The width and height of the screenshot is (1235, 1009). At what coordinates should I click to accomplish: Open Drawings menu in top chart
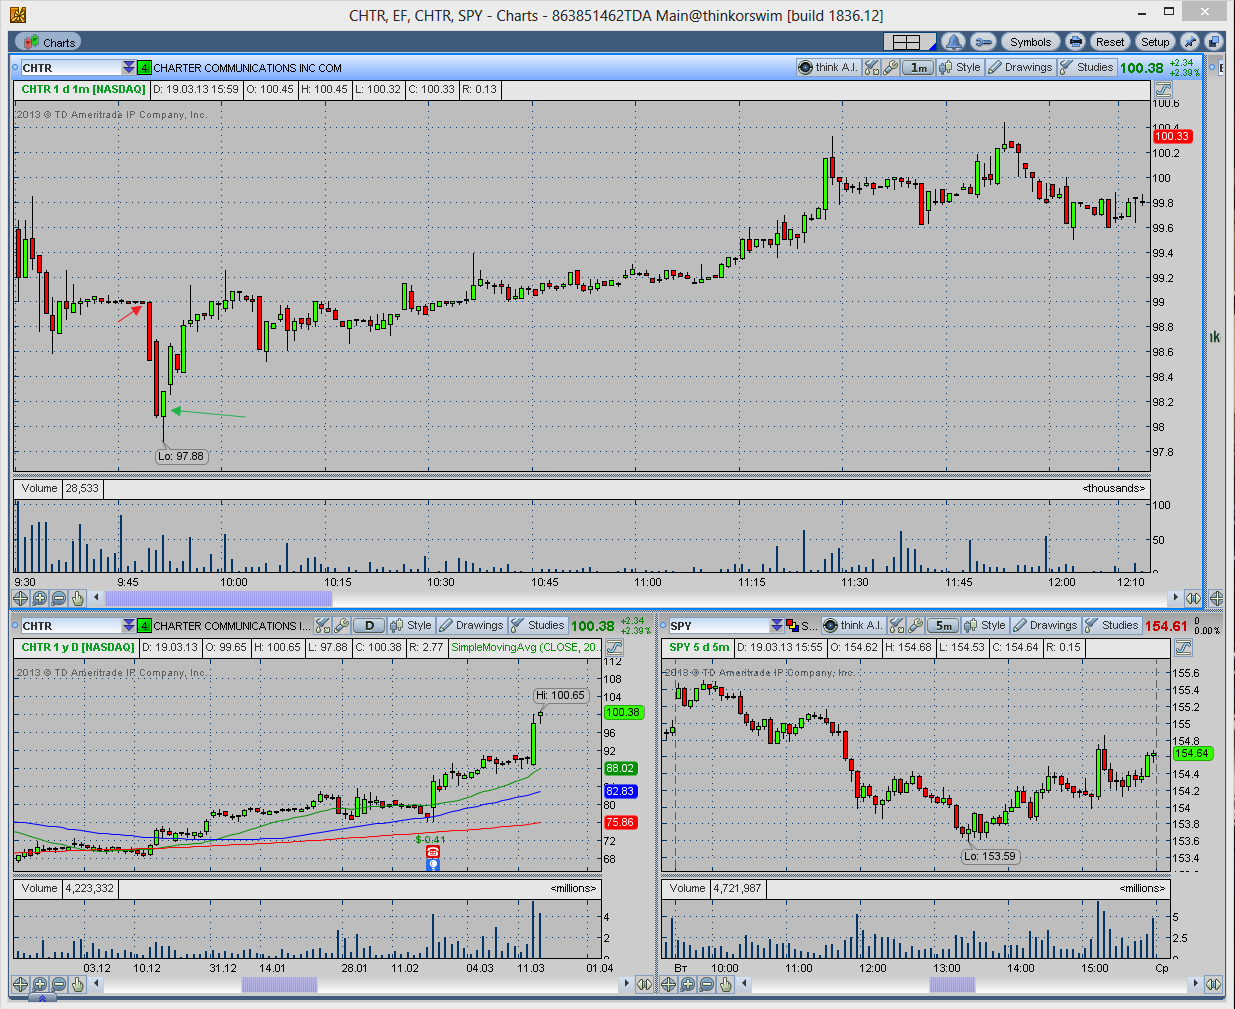(x=1020, y=67)
